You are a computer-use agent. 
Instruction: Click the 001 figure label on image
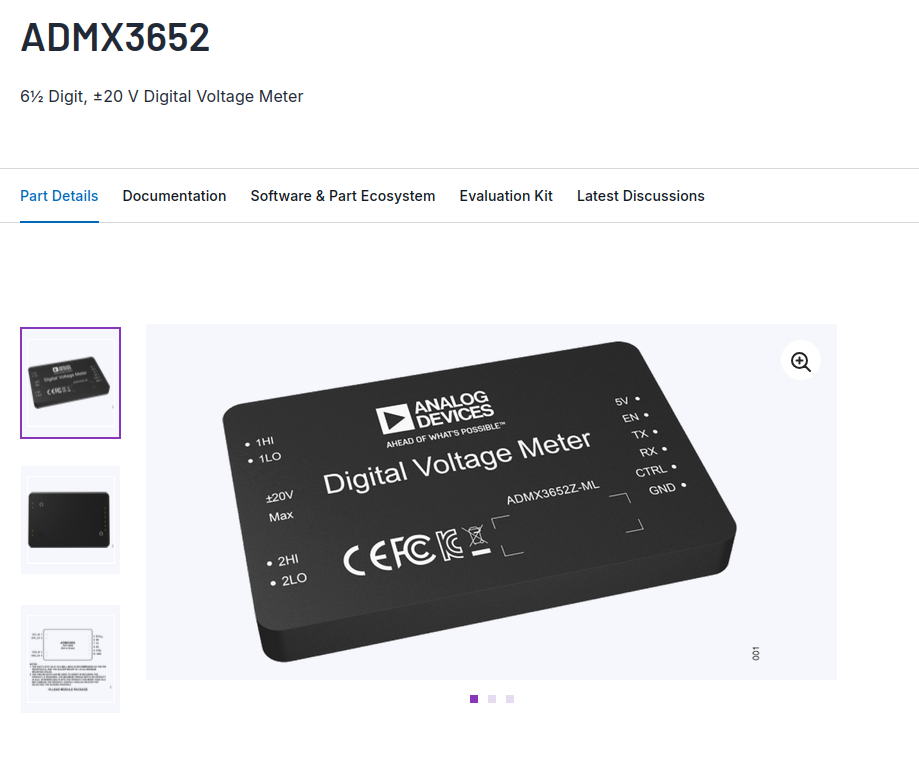[755, 654]
